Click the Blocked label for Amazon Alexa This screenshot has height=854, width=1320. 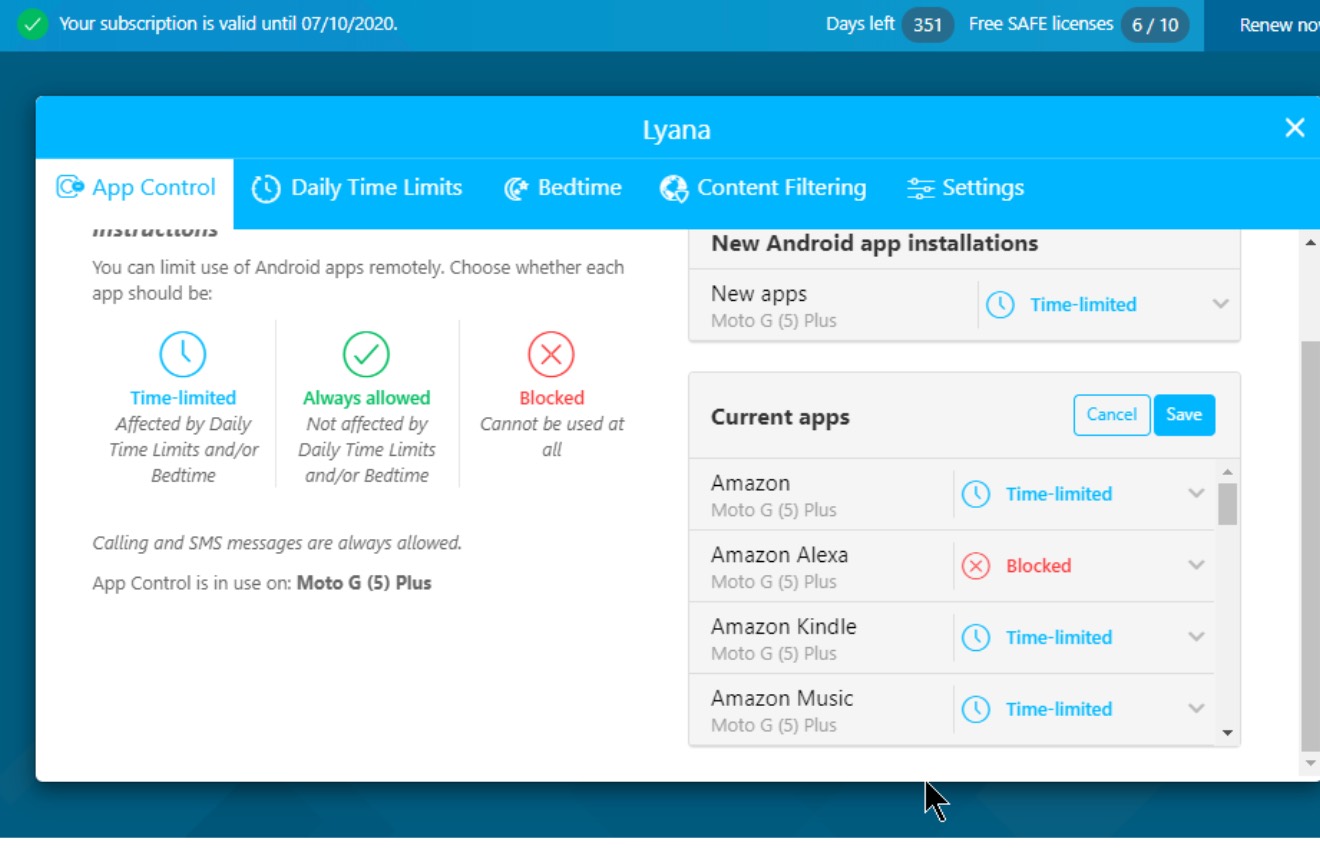point(1038,566)
